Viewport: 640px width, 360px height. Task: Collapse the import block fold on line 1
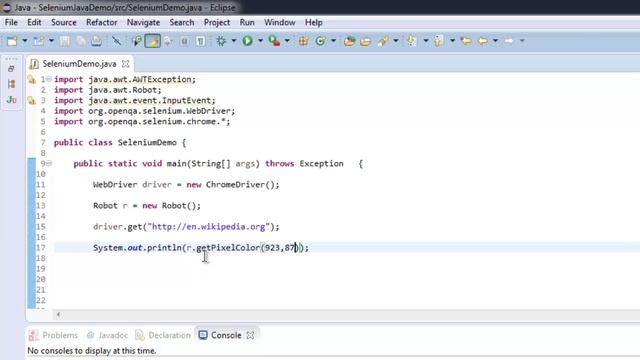tap(49, 79)
